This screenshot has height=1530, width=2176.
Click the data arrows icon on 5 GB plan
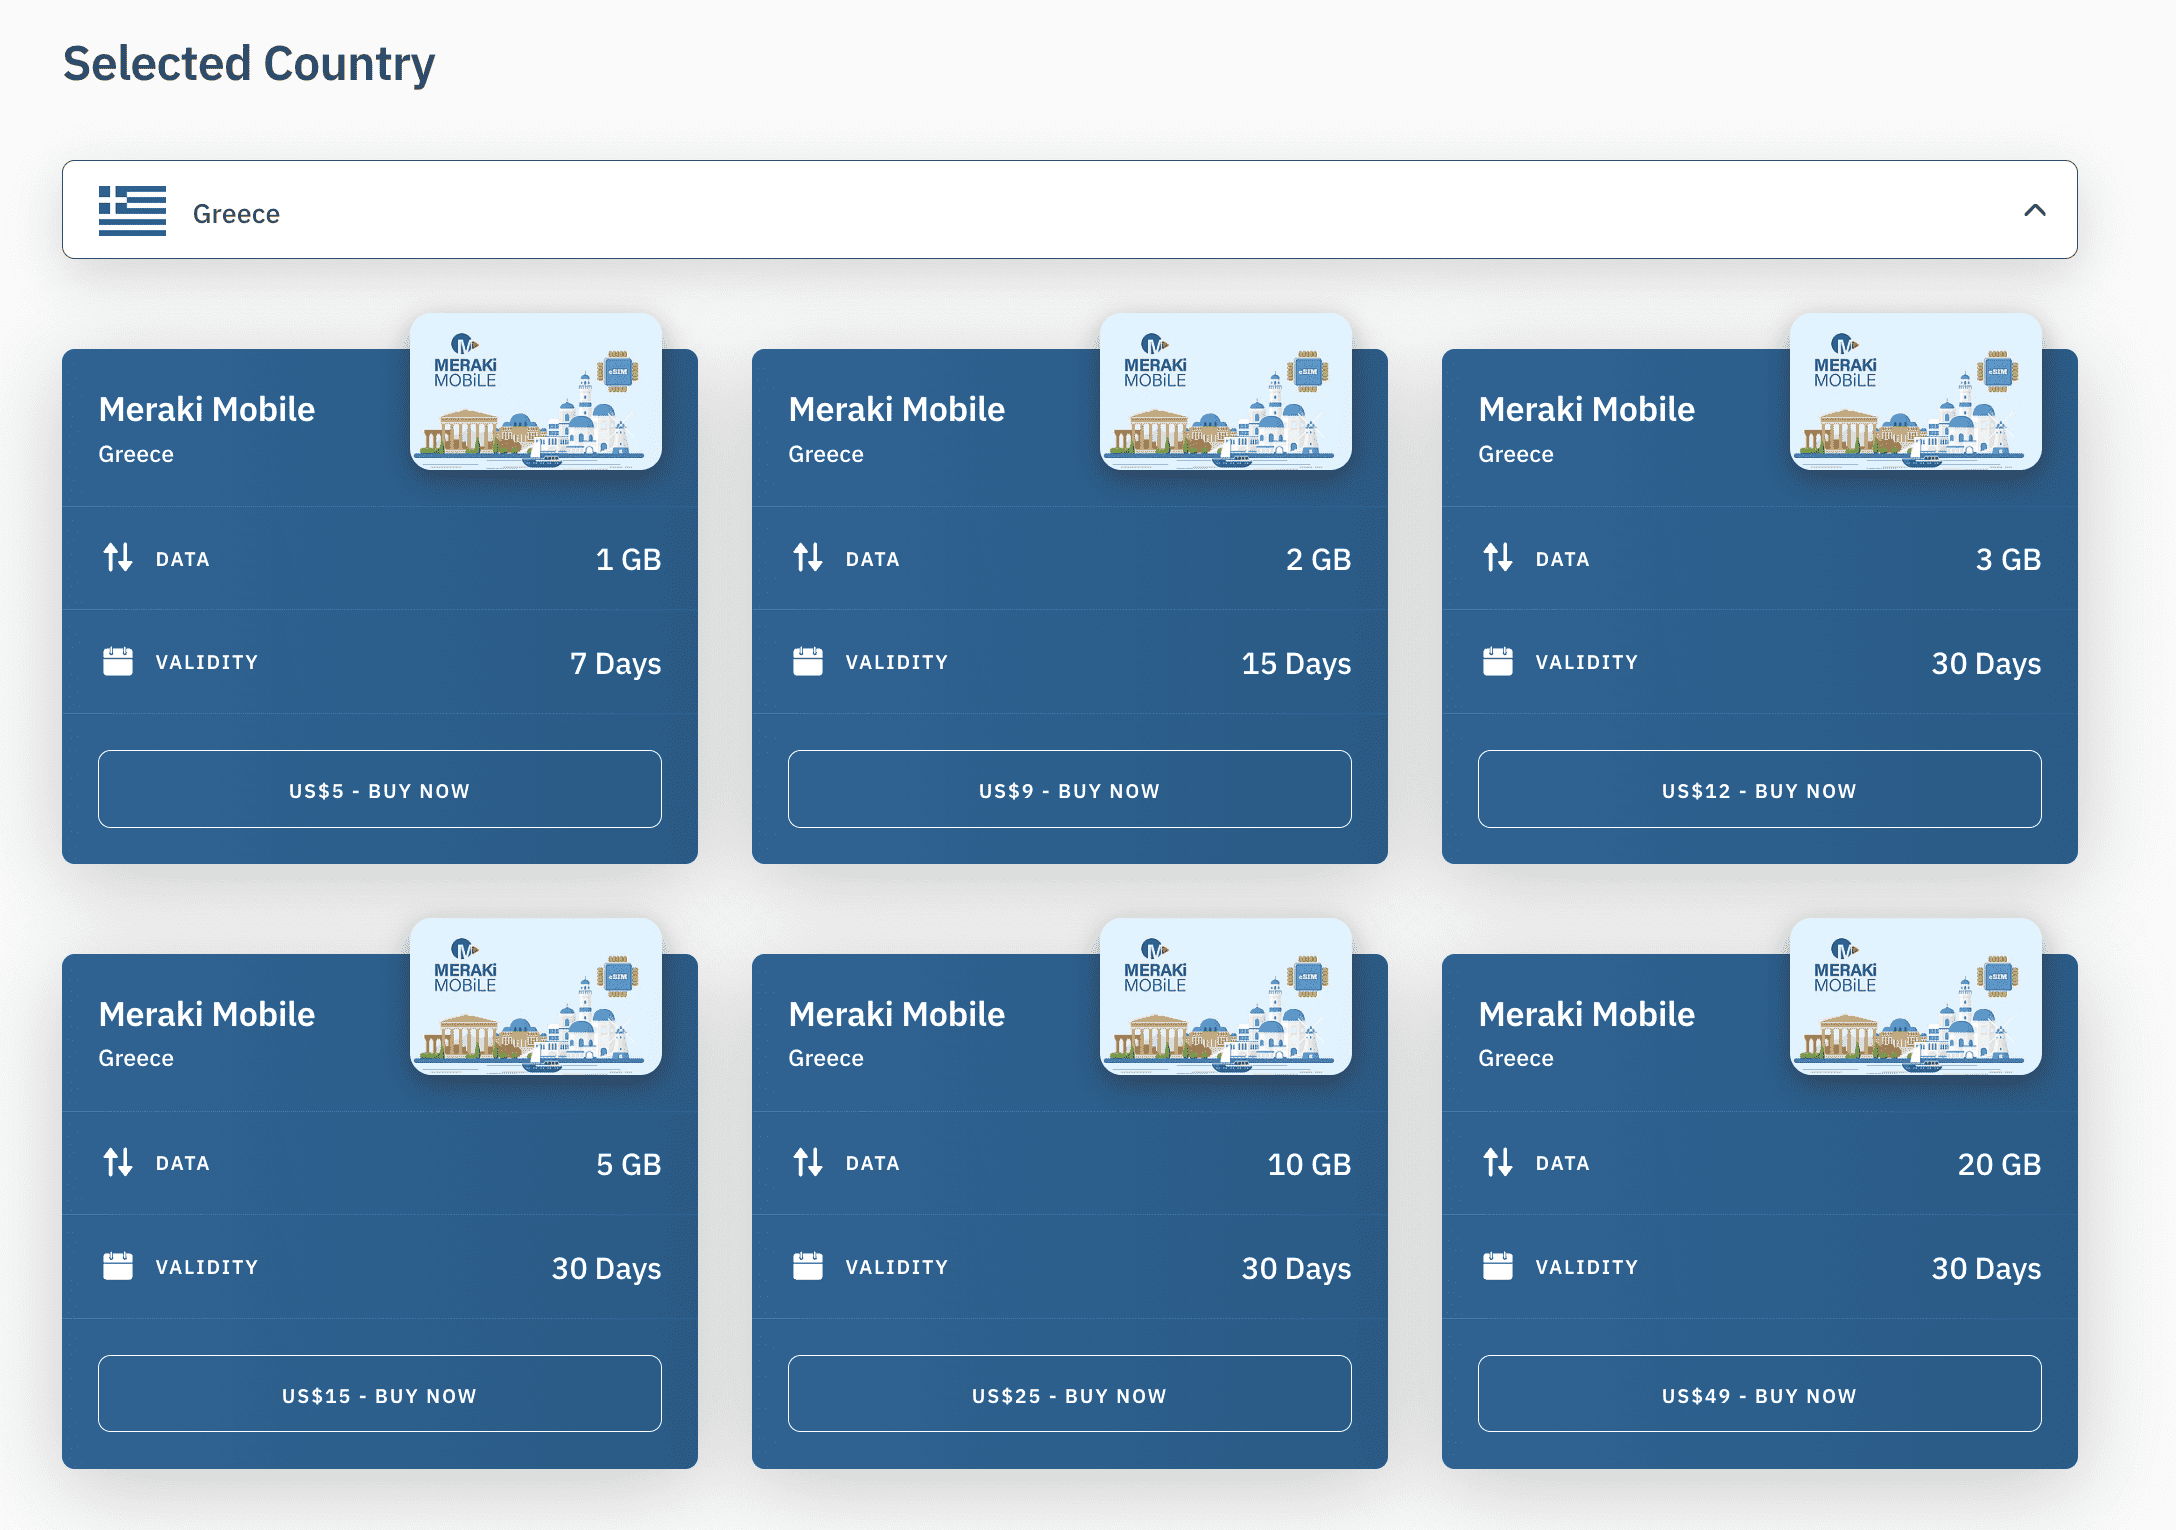coord(117,1163)
